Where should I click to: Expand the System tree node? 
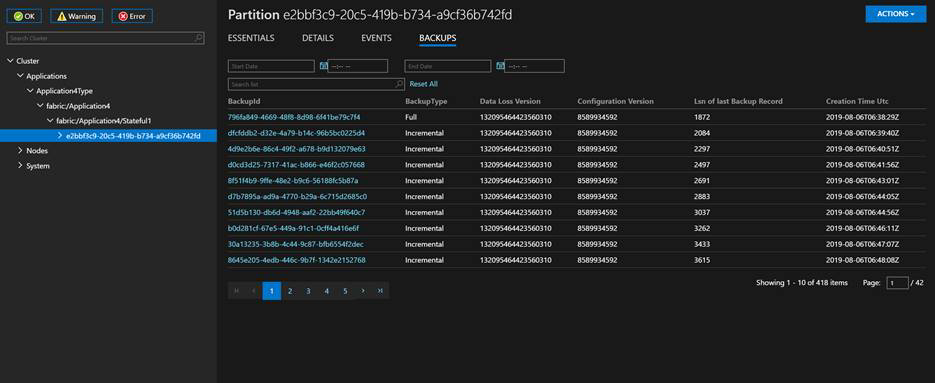coord(21,165)
